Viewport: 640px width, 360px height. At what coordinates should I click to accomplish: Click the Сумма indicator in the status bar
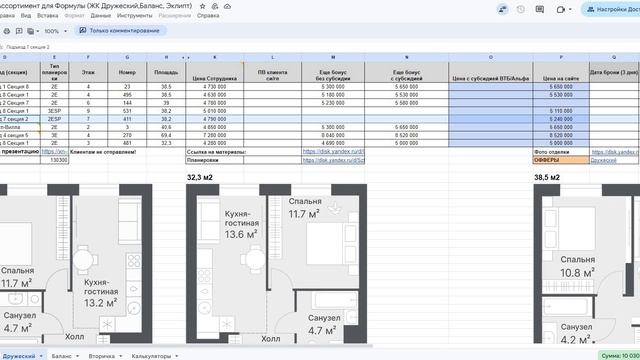pyautogui.click(x=619, y=356)
